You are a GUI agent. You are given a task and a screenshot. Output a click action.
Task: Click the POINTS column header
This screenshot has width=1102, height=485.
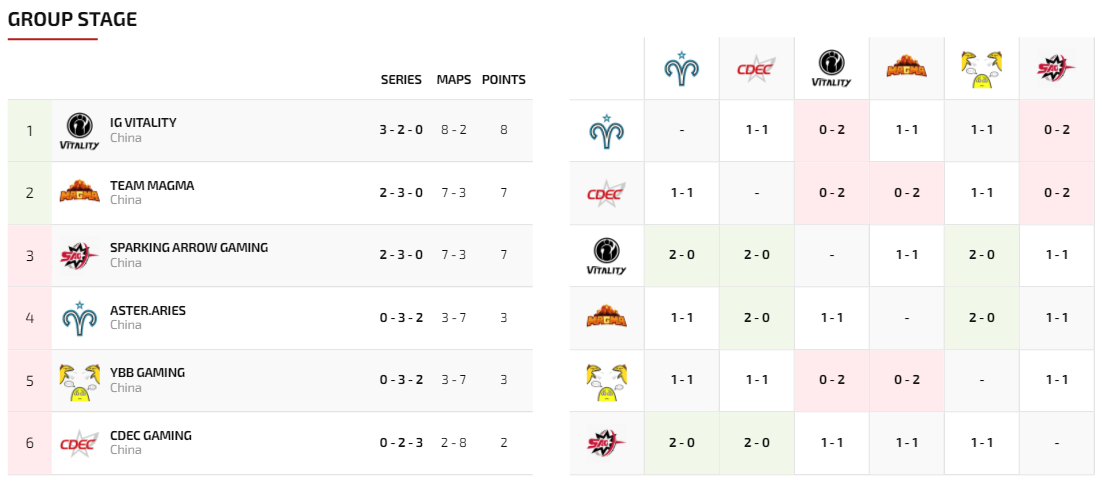point(504,80)
